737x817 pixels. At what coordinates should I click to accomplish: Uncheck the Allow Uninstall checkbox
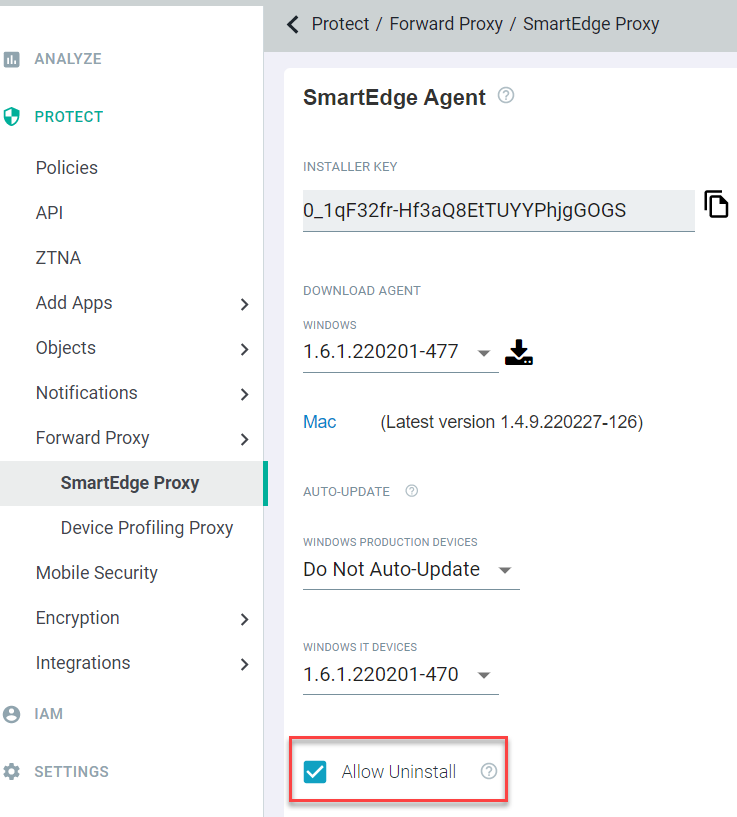tap(315, 771)
